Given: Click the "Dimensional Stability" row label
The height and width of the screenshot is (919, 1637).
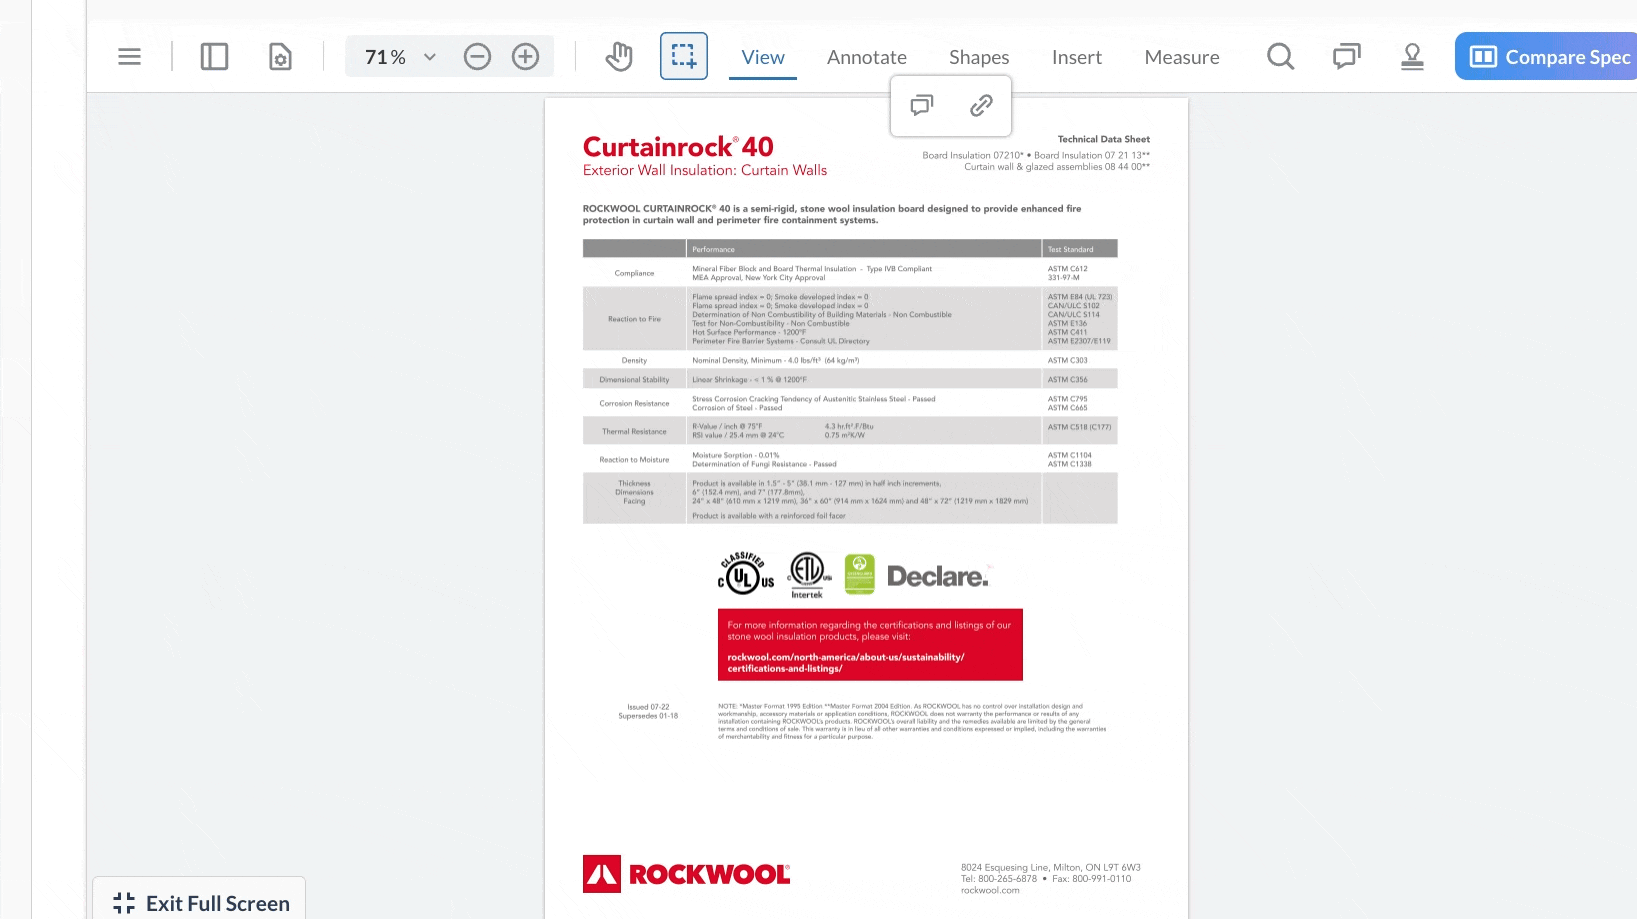Looking at the screenshot, I should point(634,380).
